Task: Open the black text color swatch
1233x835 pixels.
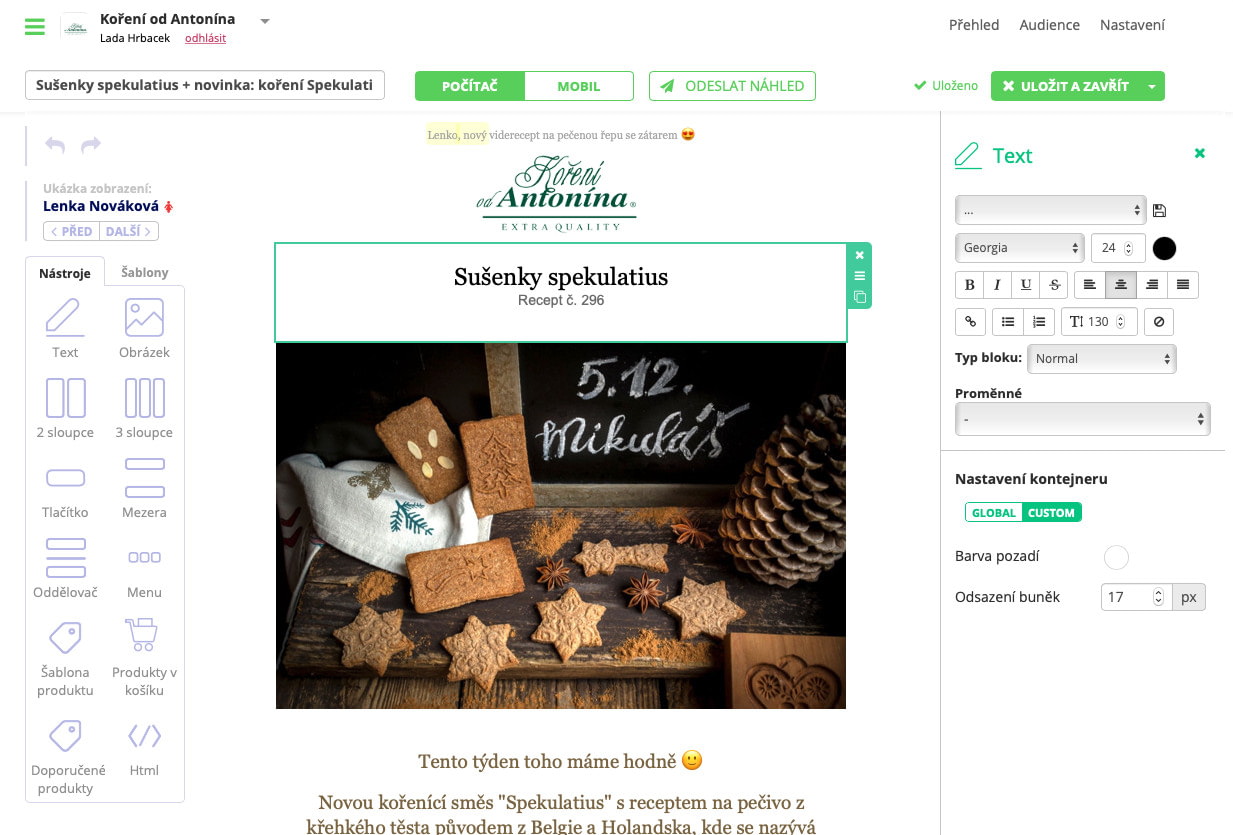Action: coord(1164,248)
